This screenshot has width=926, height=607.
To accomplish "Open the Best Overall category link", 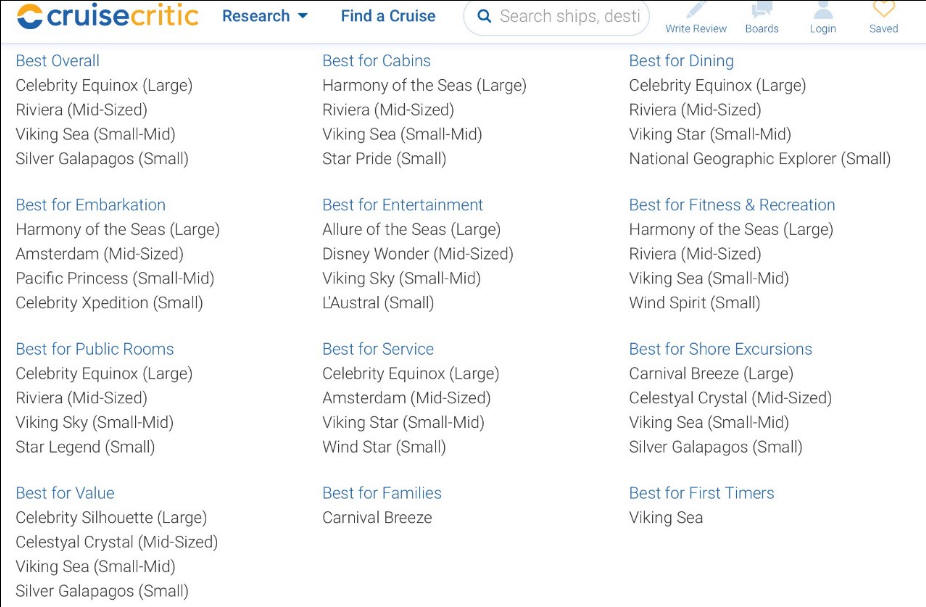I will coord(57,61).
